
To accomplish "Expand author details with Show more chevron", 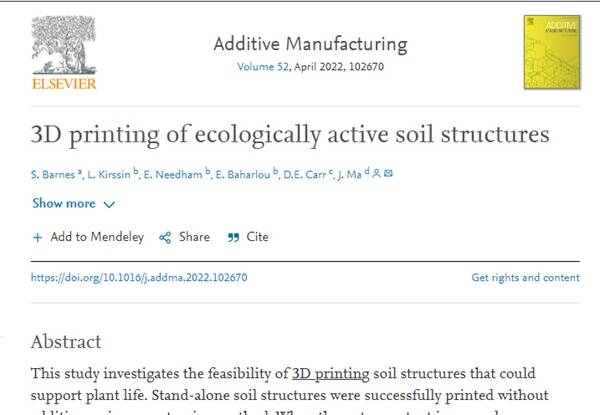I will [x=109, y=204].
